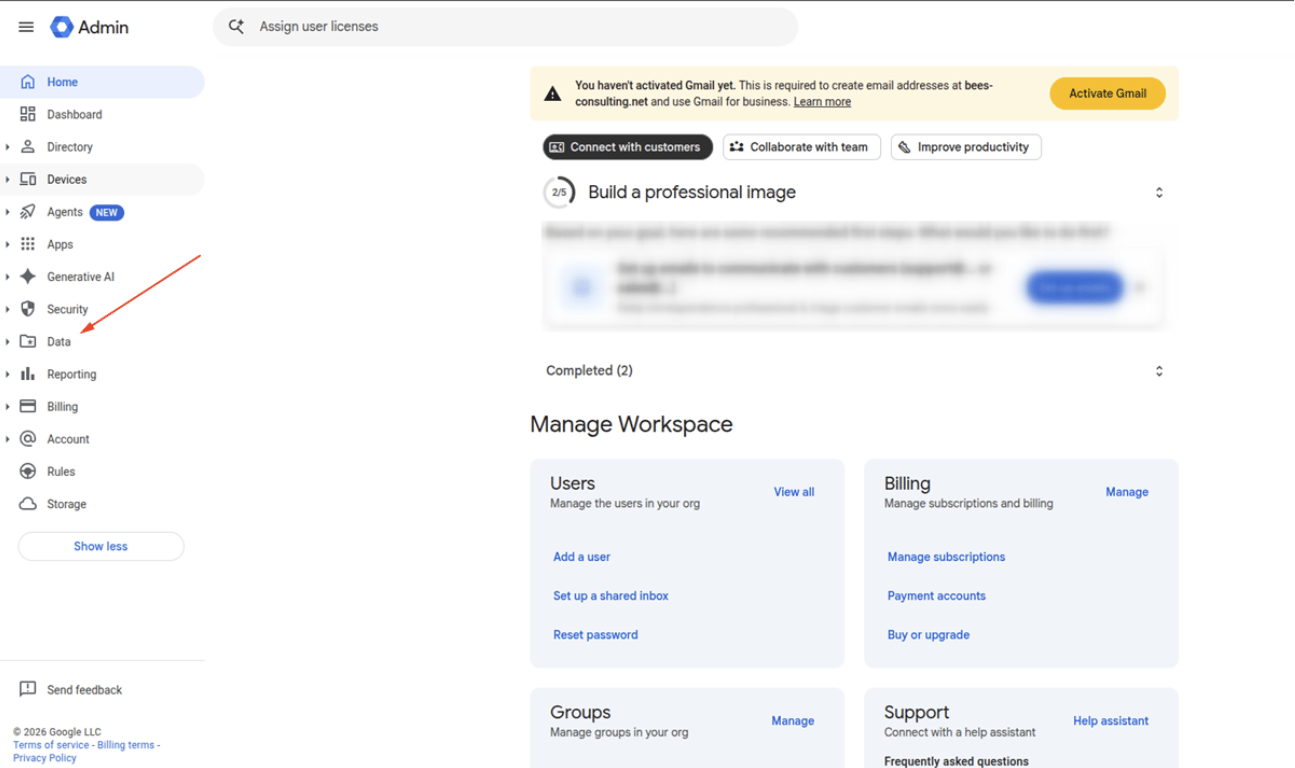Image resolution: width=1295 pixels, height=768 pixels.
Task: Expand the Apps section arrow
Action: (x=8, y=244)
